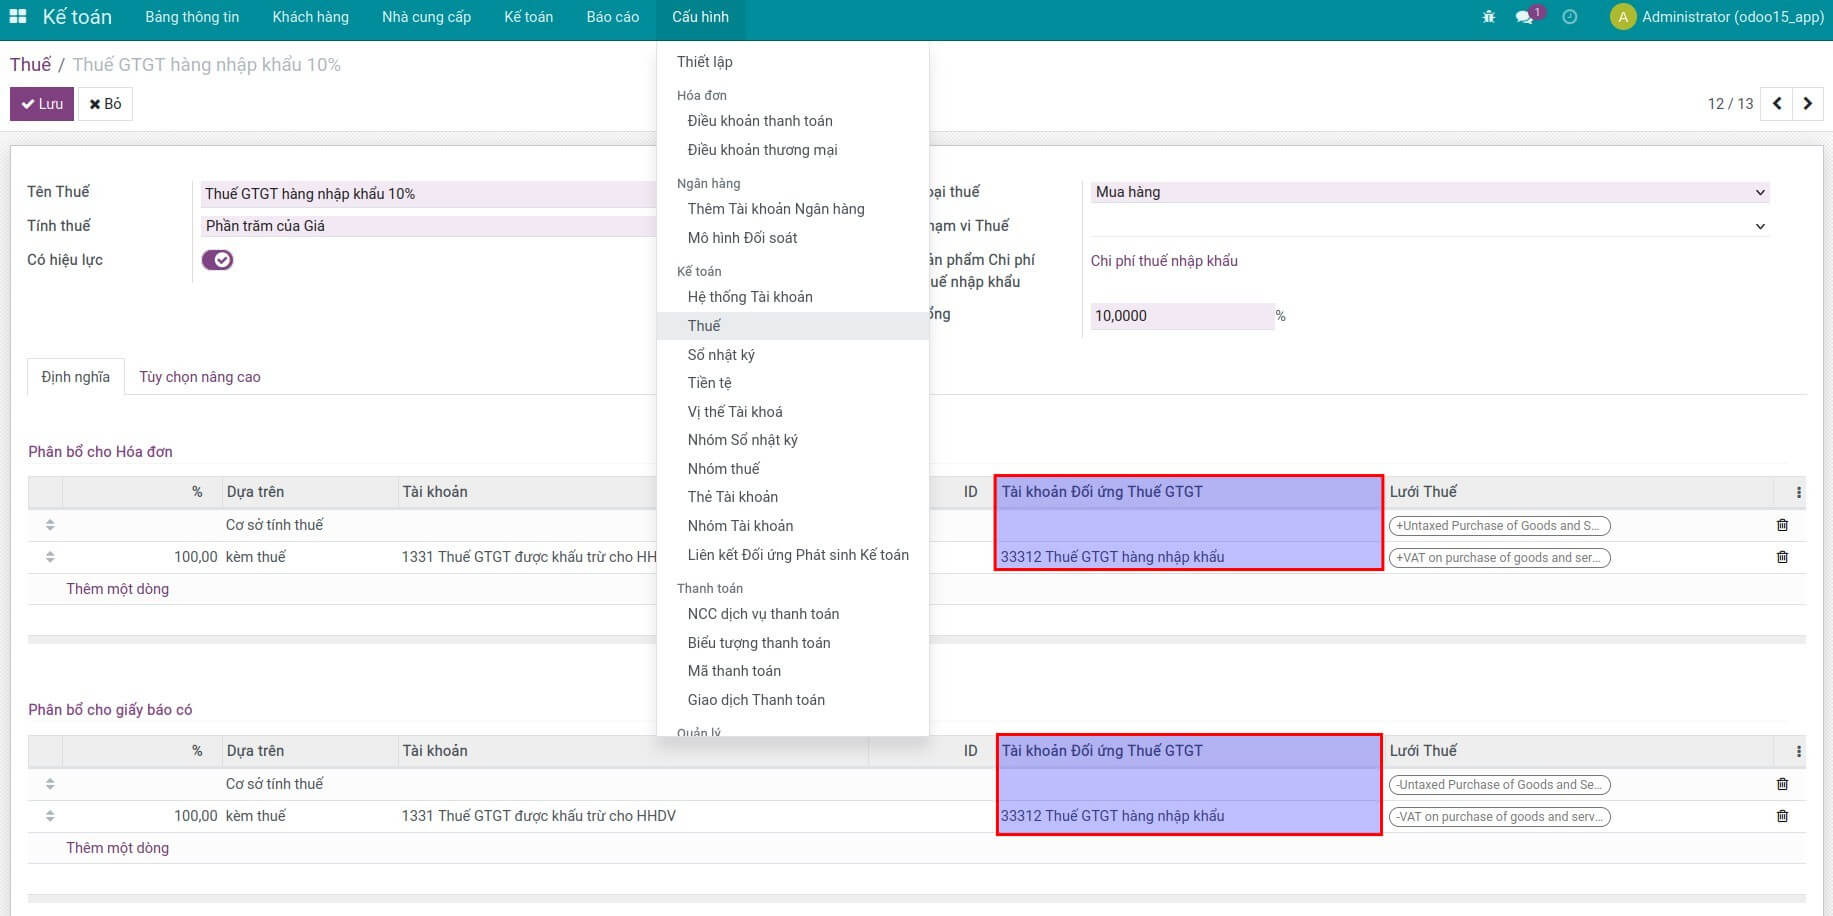
Task: Toggle the 'Có hiệu lực' switch
Action: click(217, 260)
